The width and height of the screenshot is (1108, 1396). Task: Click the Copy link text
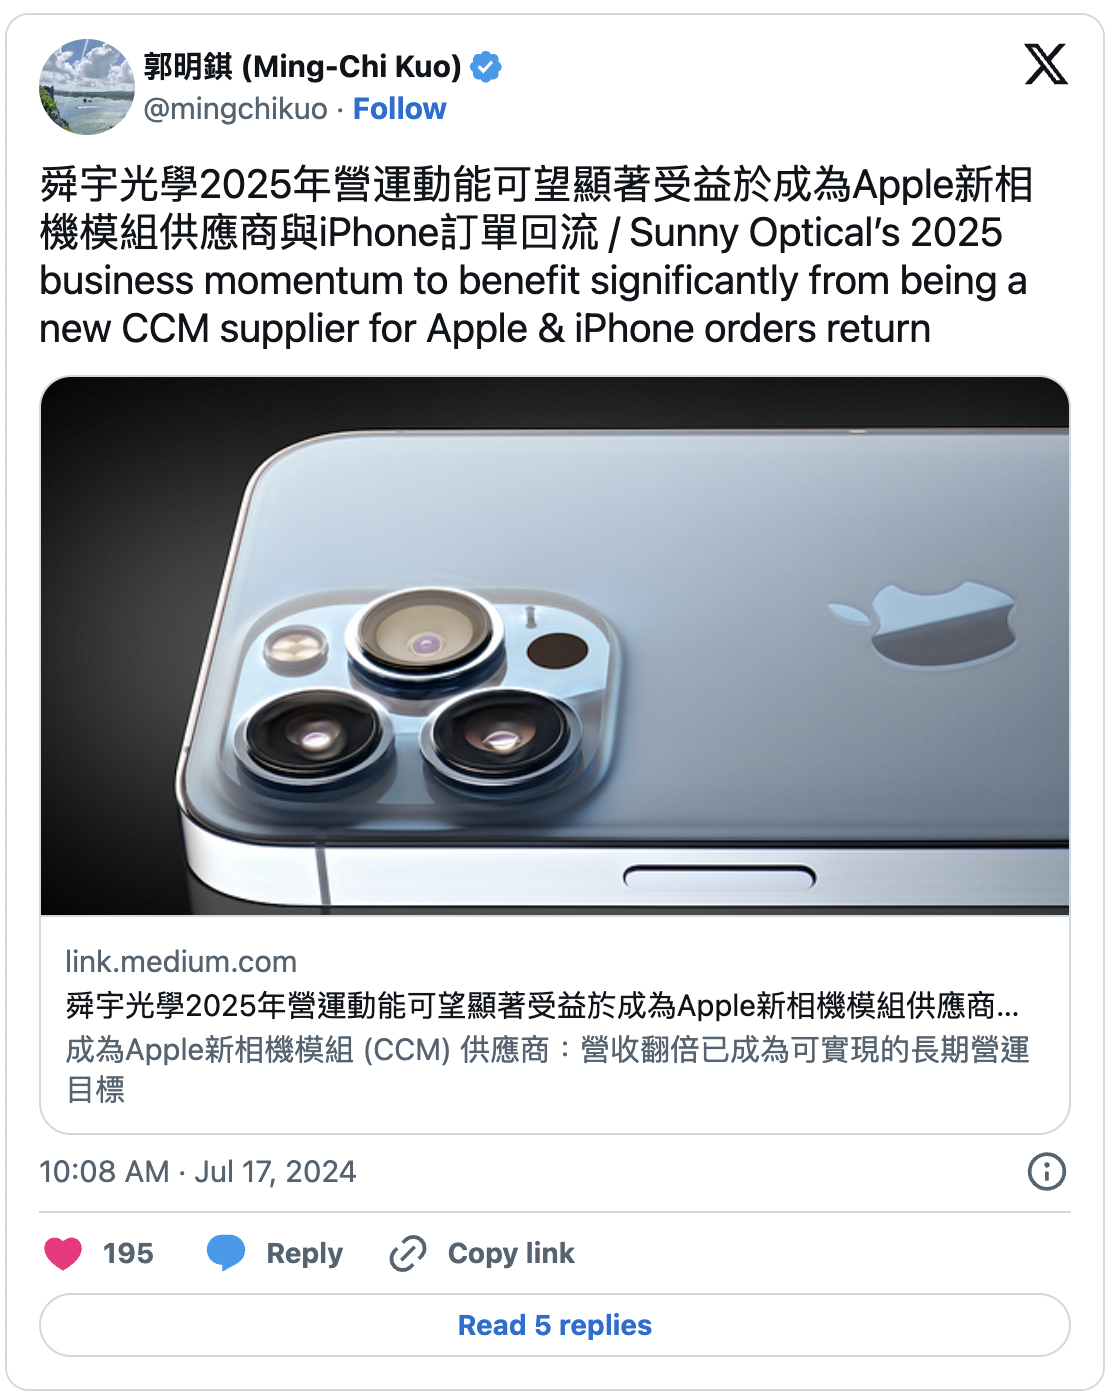click(x=511, y=1253)
